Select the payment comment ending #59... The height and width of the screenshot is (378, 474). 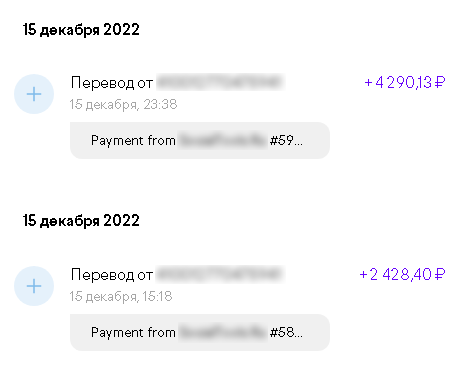click(200, 140)
